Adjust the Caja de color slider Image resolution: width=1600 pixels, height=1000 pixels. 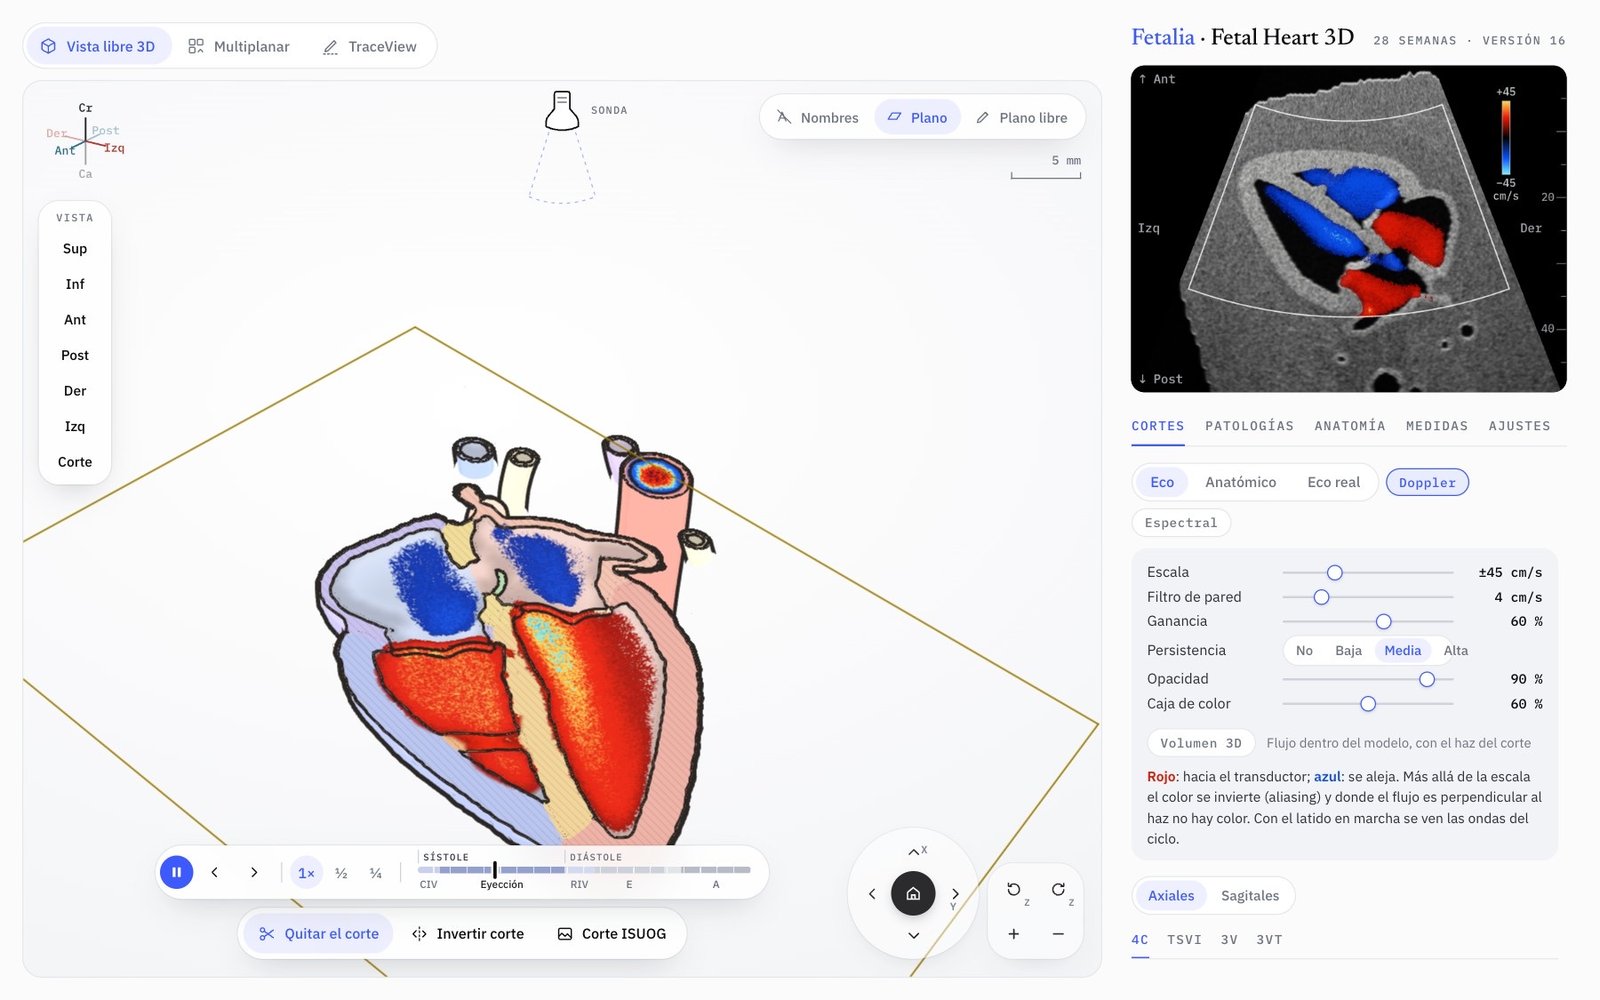[x=1368, y=704]
